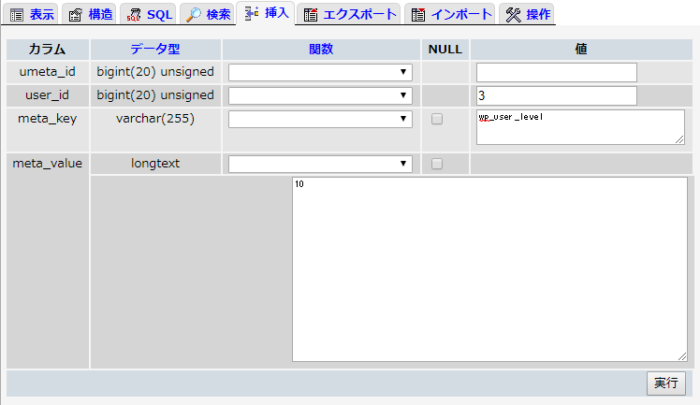Screen dimensions: 700x405
Task: Click the 表示 (Browse) table icon
Action: point(16,15)
